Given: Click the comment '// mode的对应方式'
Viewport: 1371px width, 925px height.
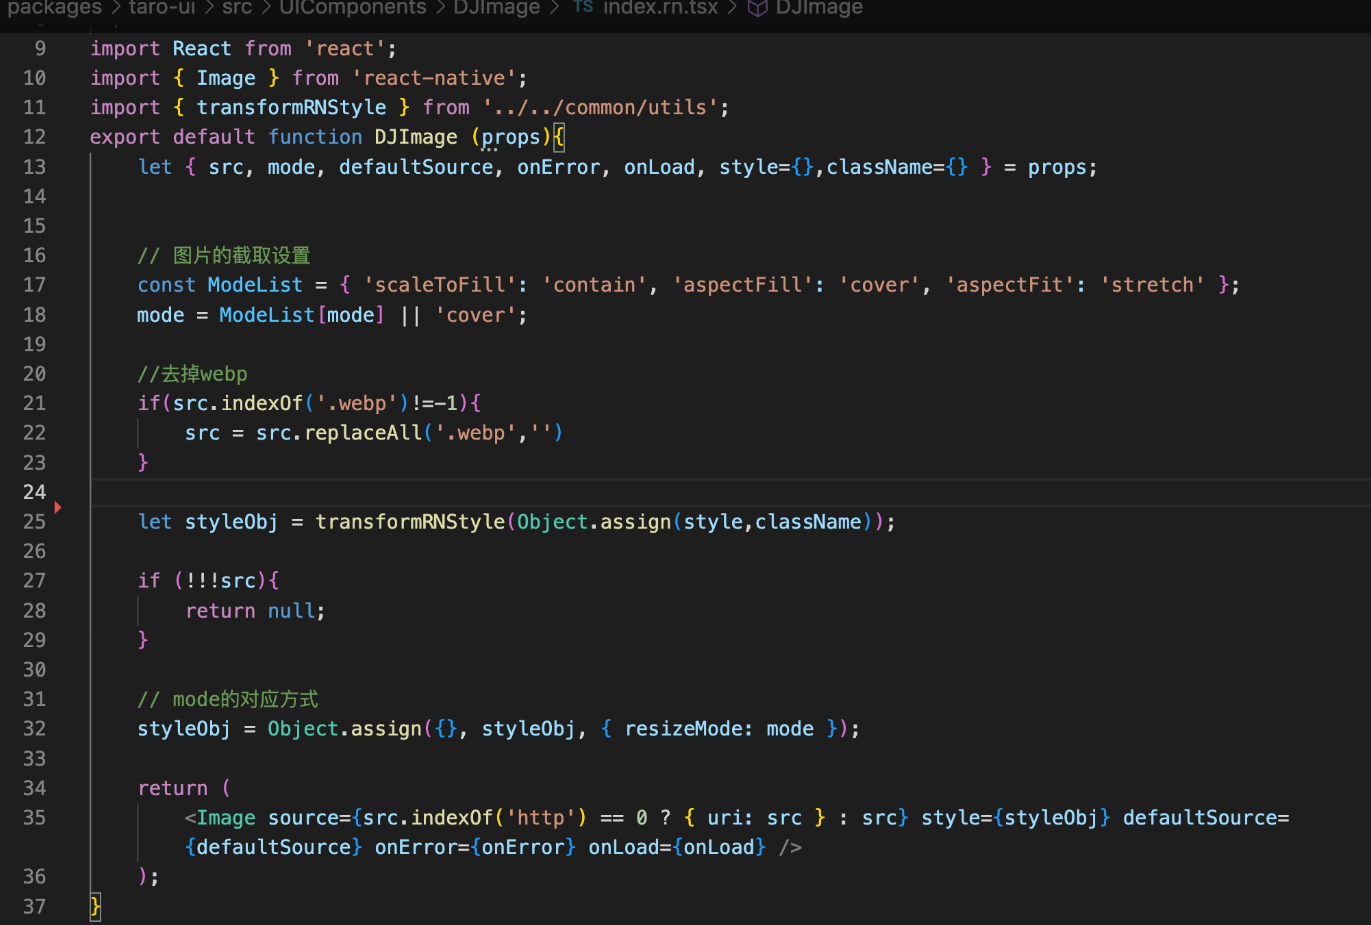Looking at the screenshot, I should click(228, 699).
